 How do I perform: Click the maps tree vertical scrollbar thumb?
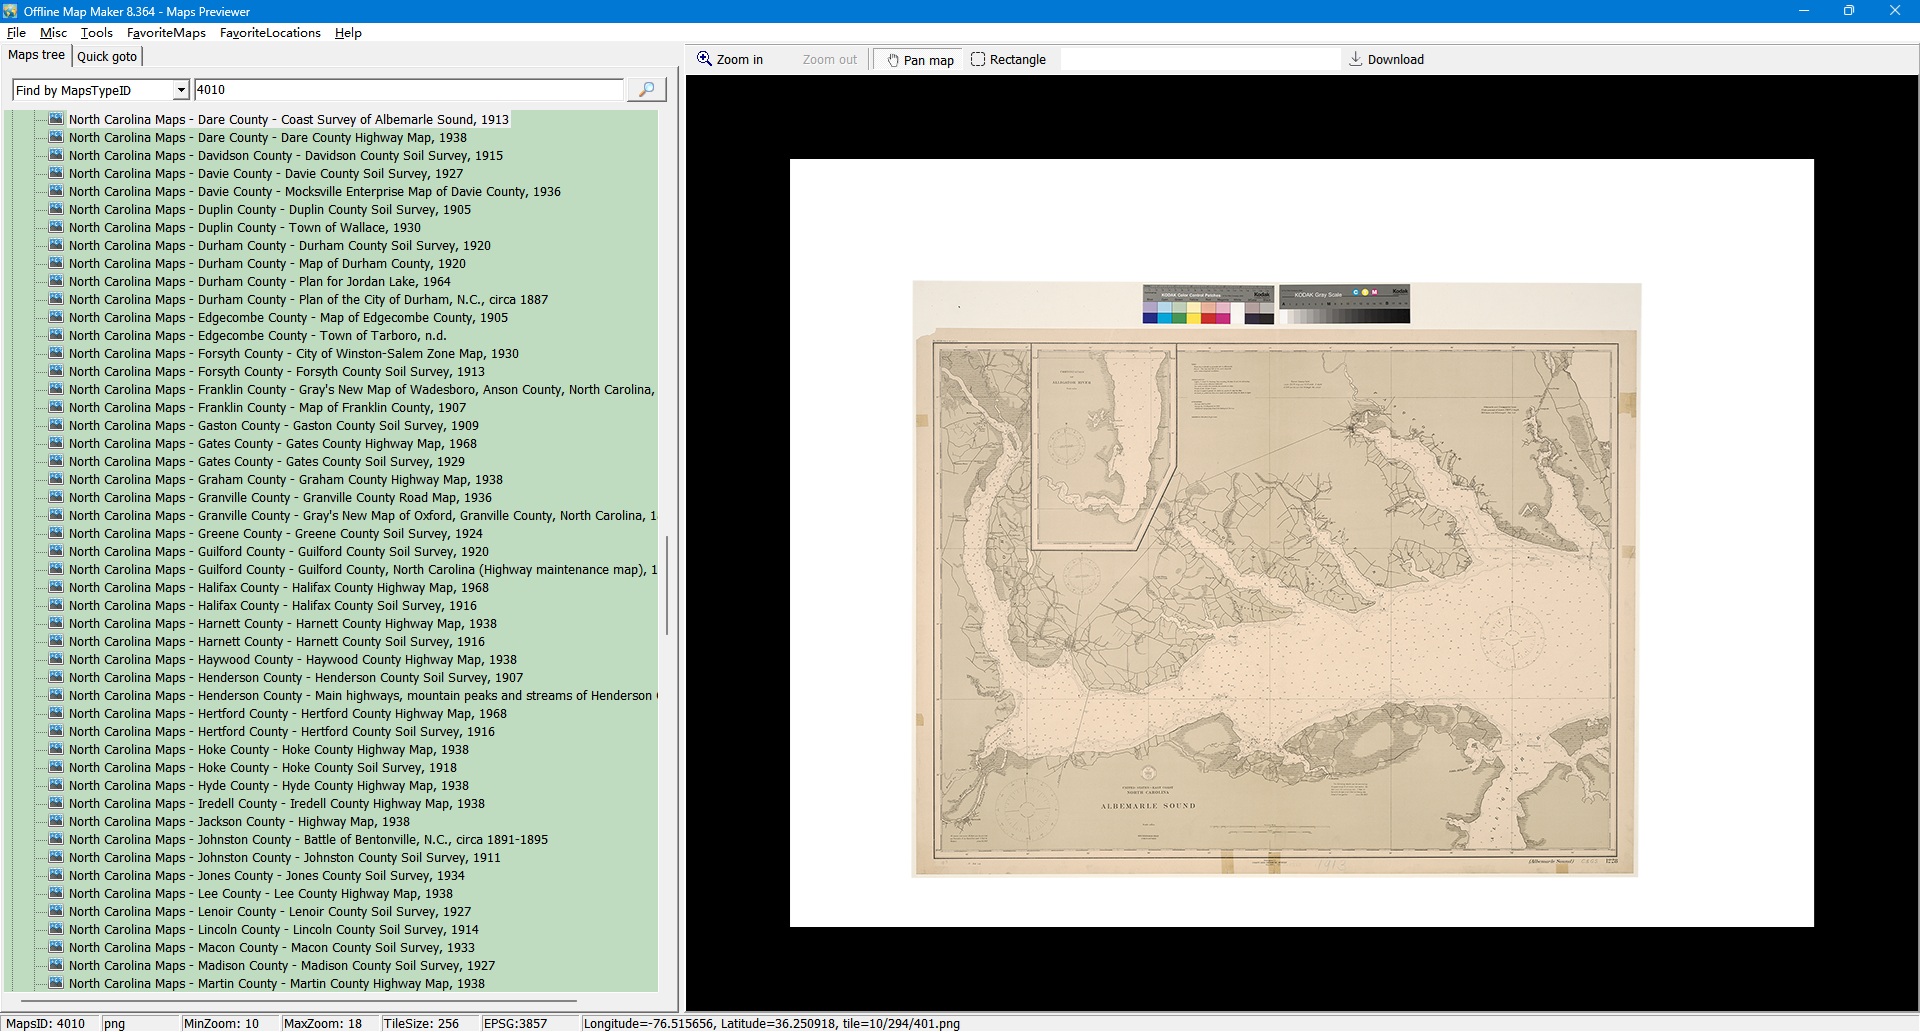[667, 585]
